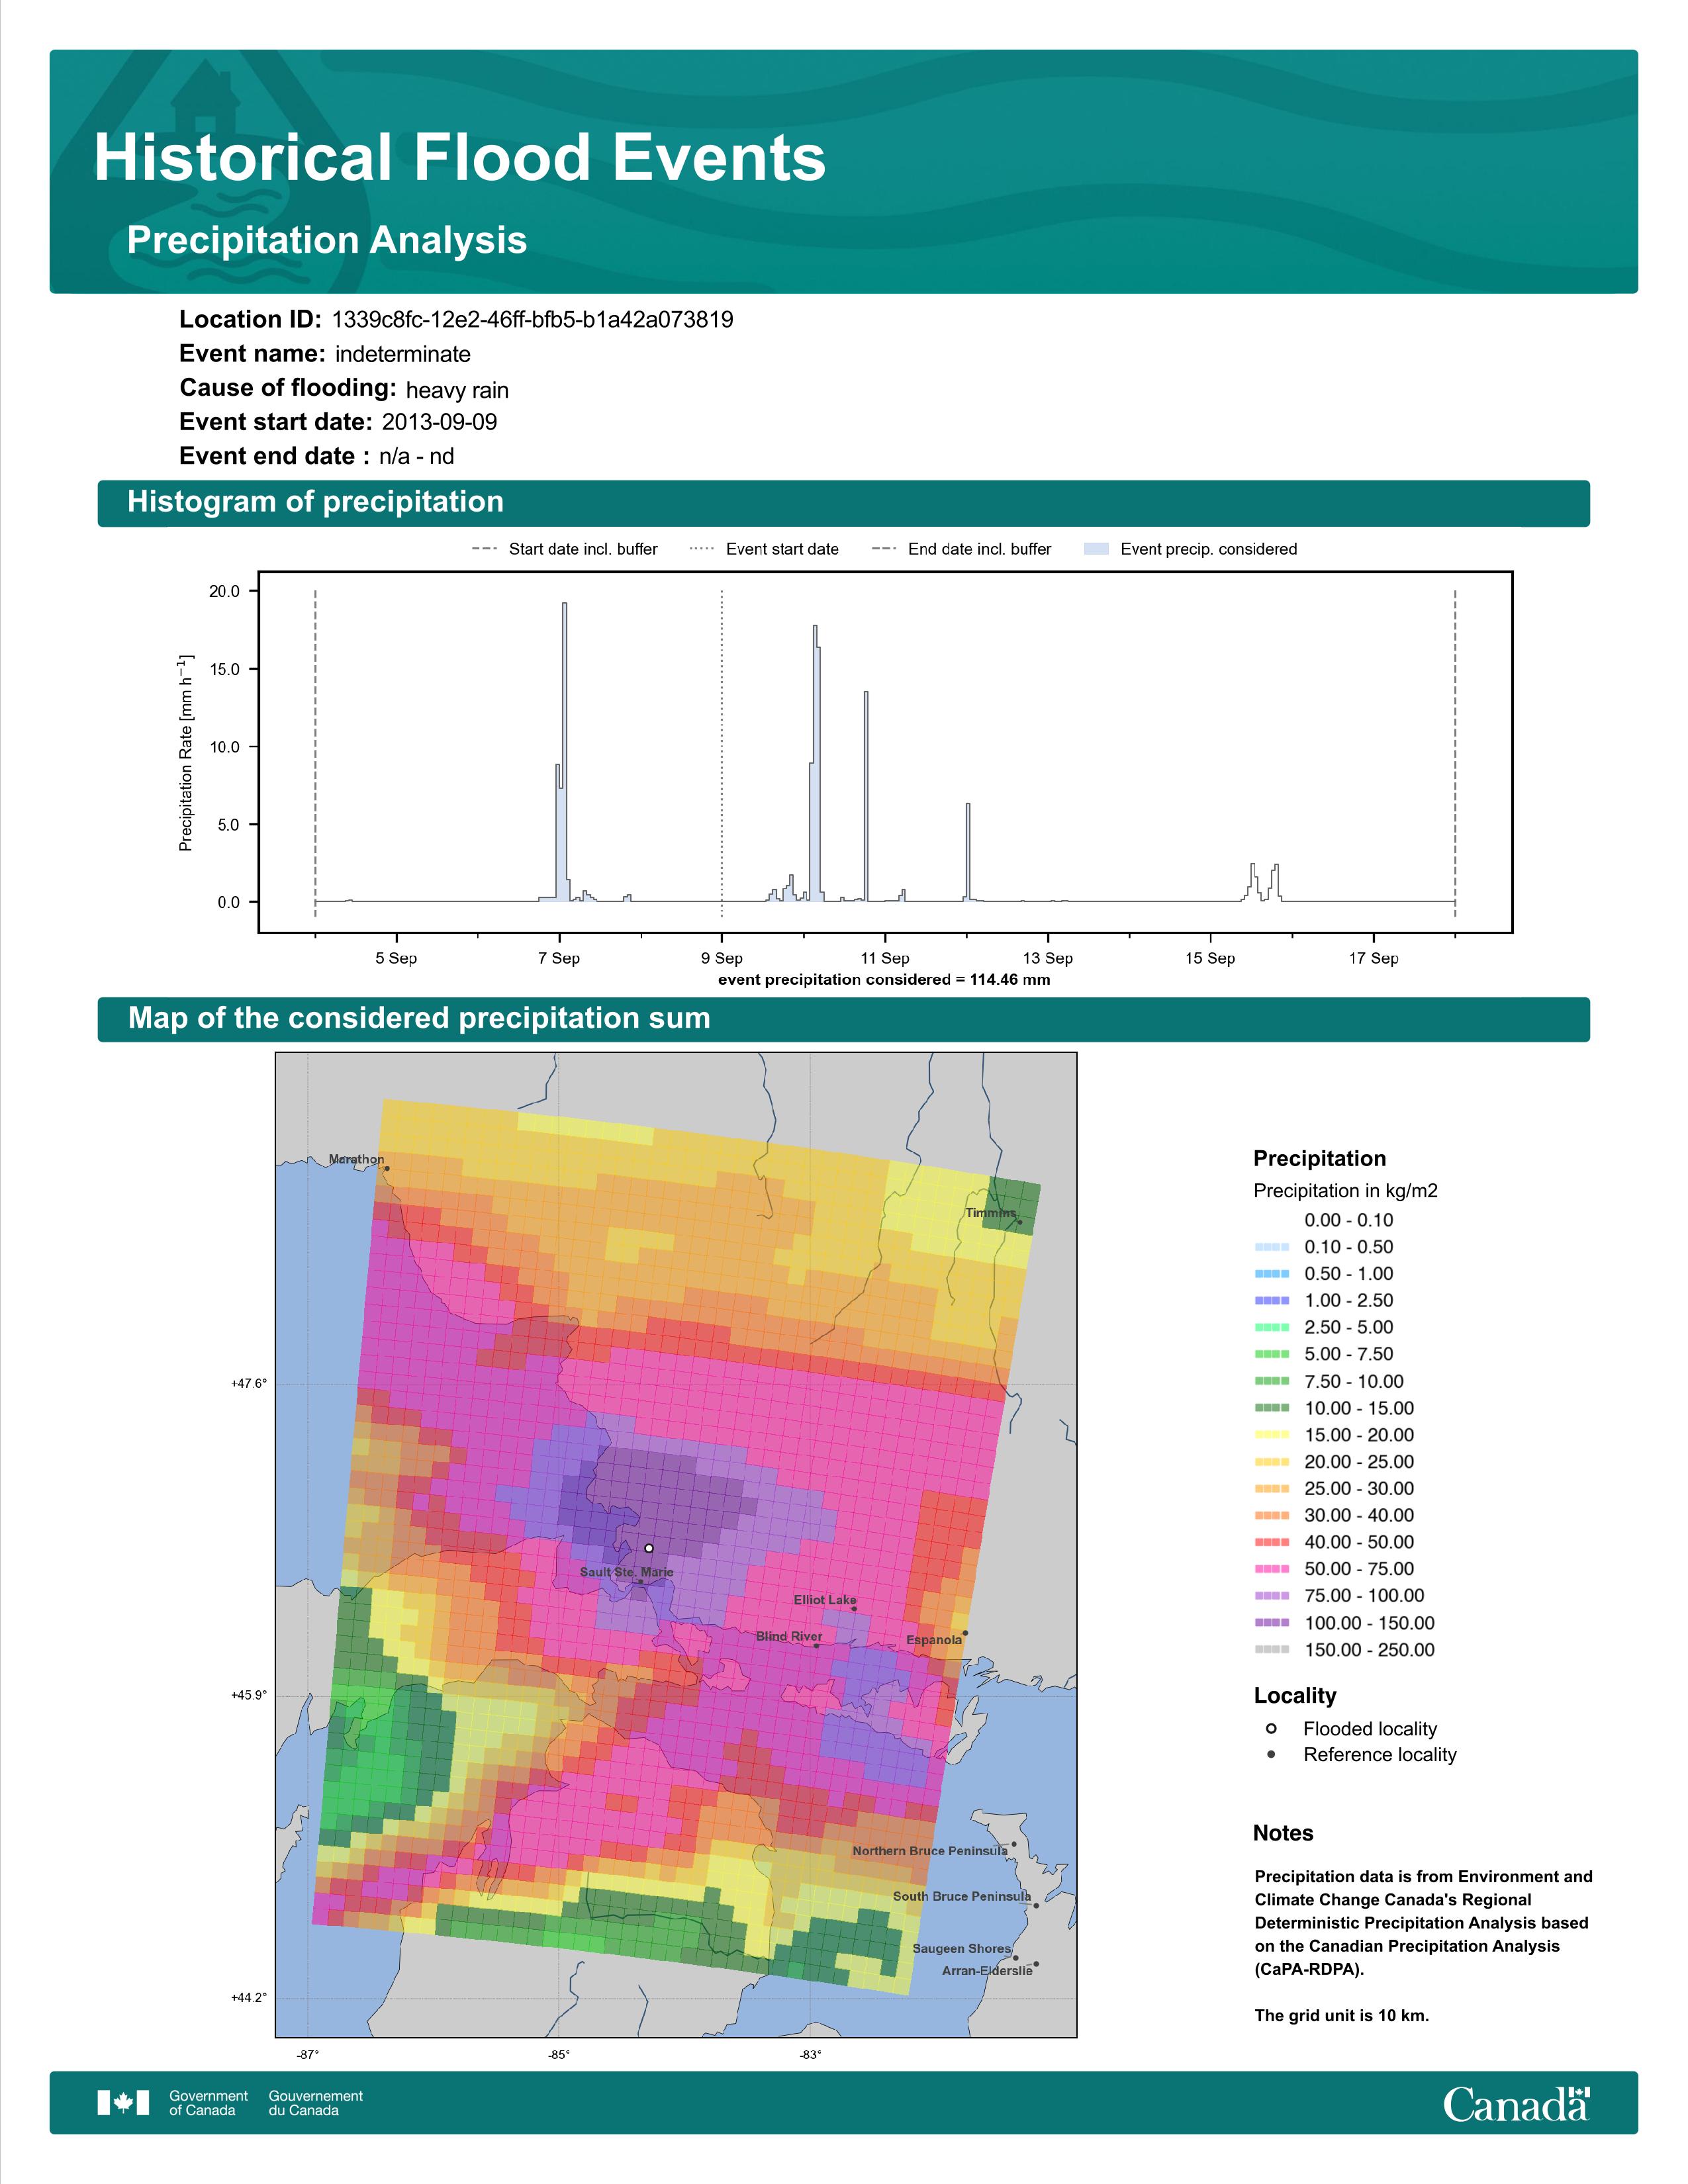Screen dimensions: 1688x2184
Task: Click the Government of Canada flag logo
Action: [123, 2103]
